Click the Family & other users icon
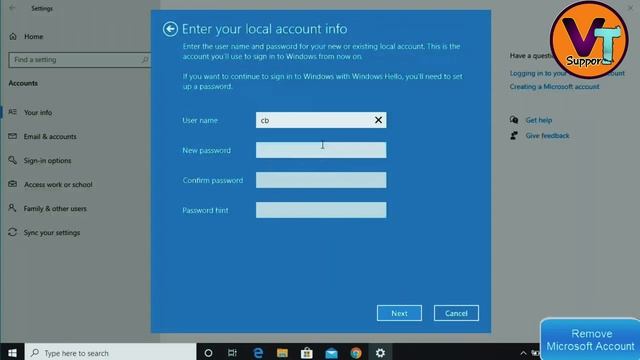This screenshot has height=360, width=640. [x=13, y=208]
